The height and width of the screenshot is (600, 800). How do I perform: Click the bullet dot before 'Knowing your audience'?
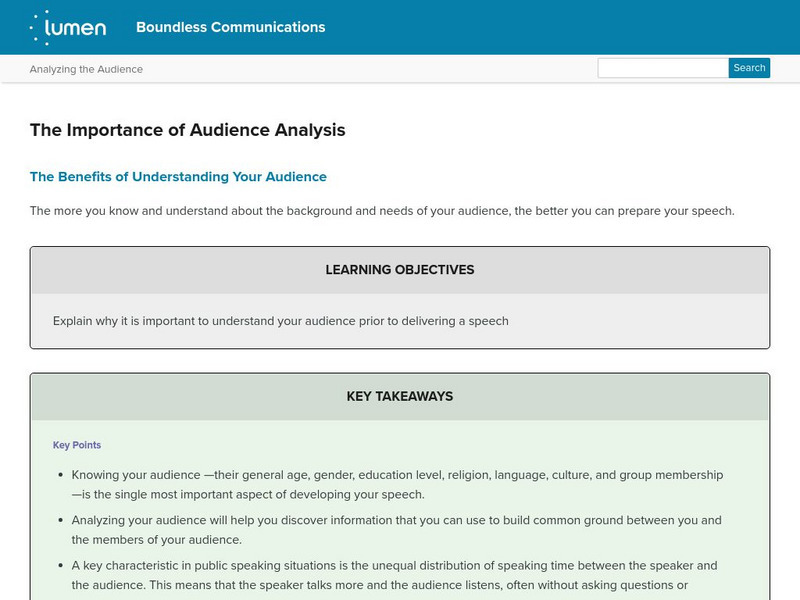[x=61, y=475]
